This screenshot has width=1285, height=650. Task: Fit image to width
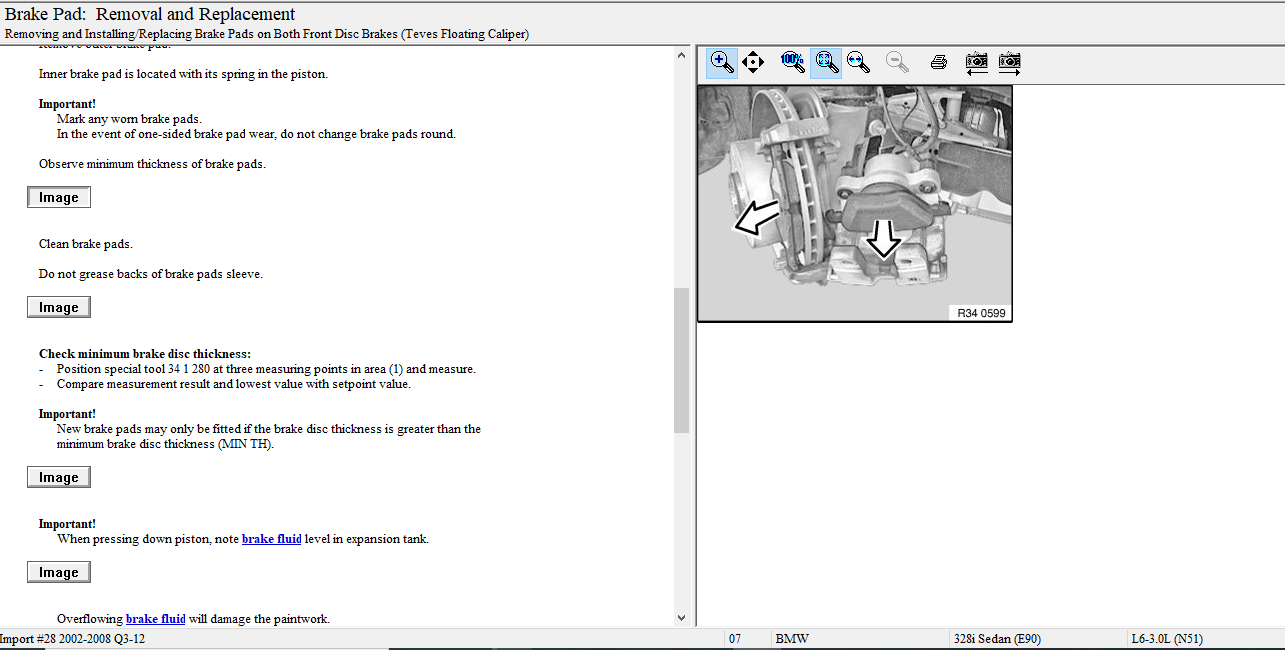[858, 62]
